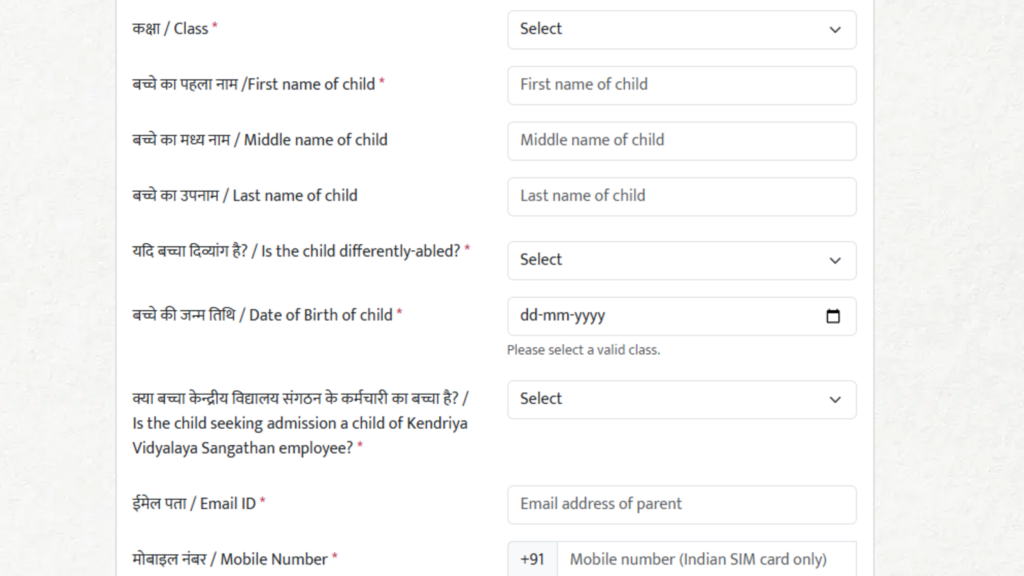This screenshot has width=1024, height=576.
Task: Focus the Email address of parent field
Action: (681, 504)
